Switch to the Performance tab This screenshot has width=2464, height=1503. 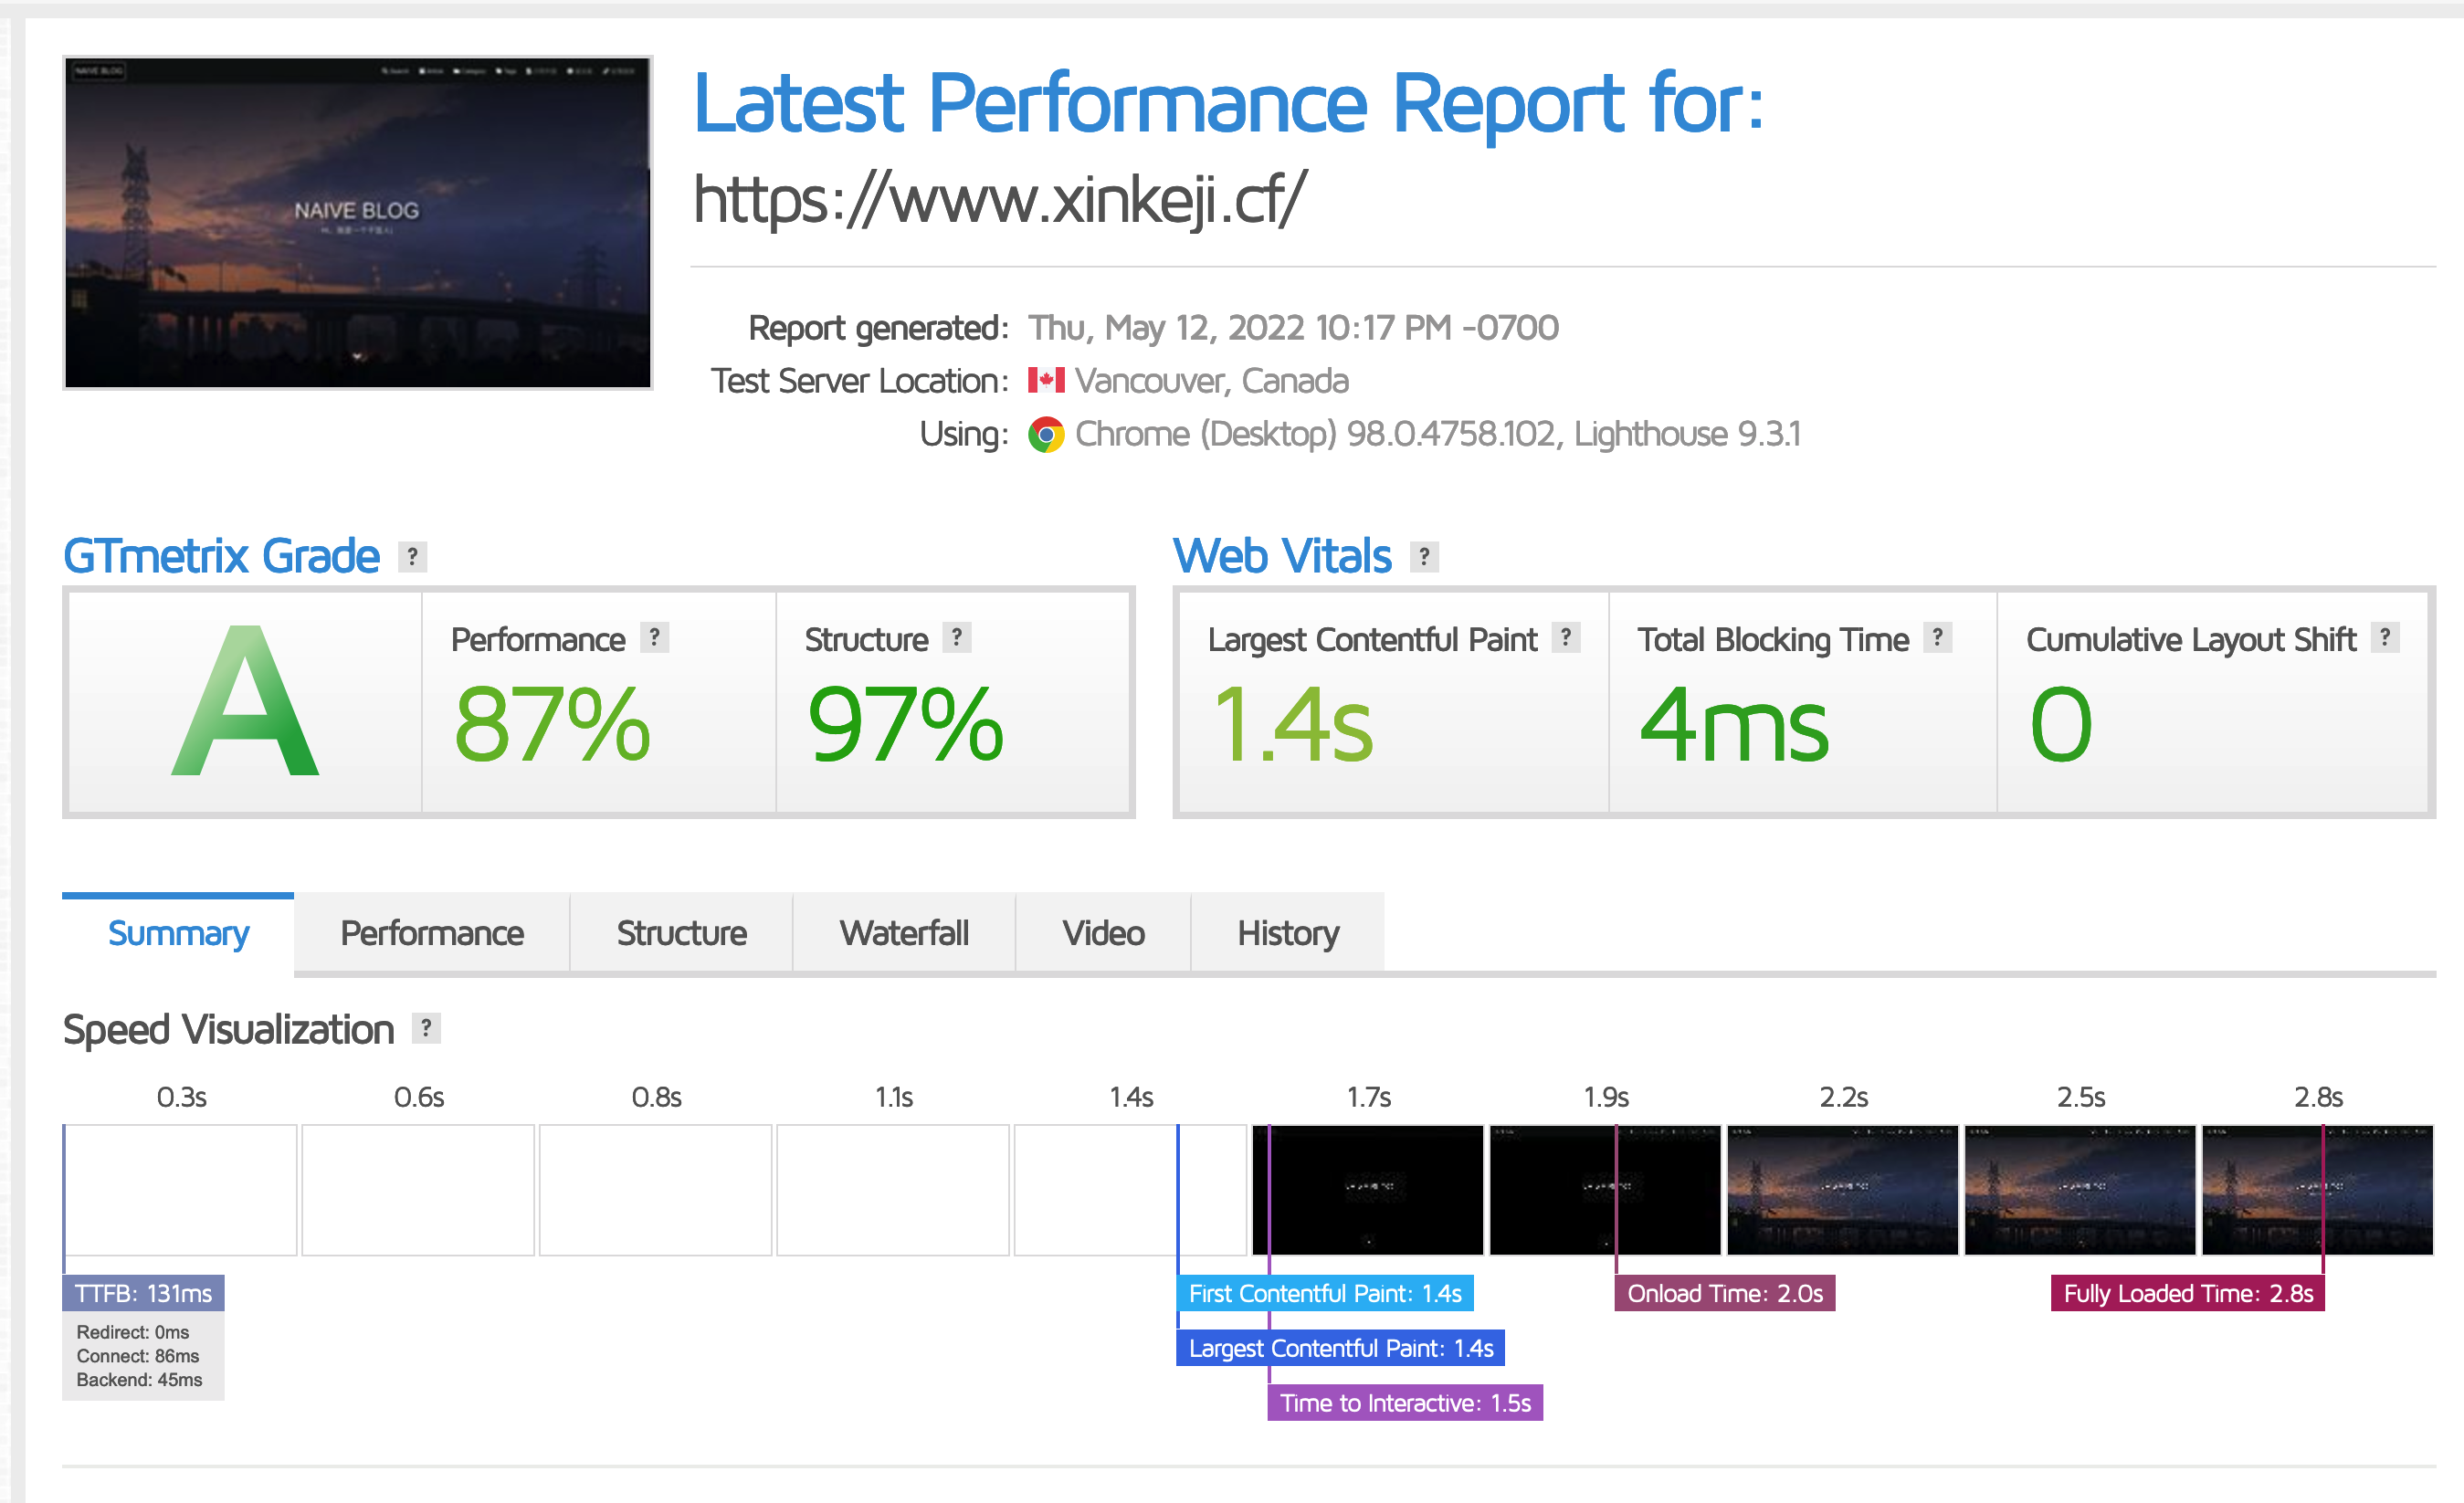point(431,933)
